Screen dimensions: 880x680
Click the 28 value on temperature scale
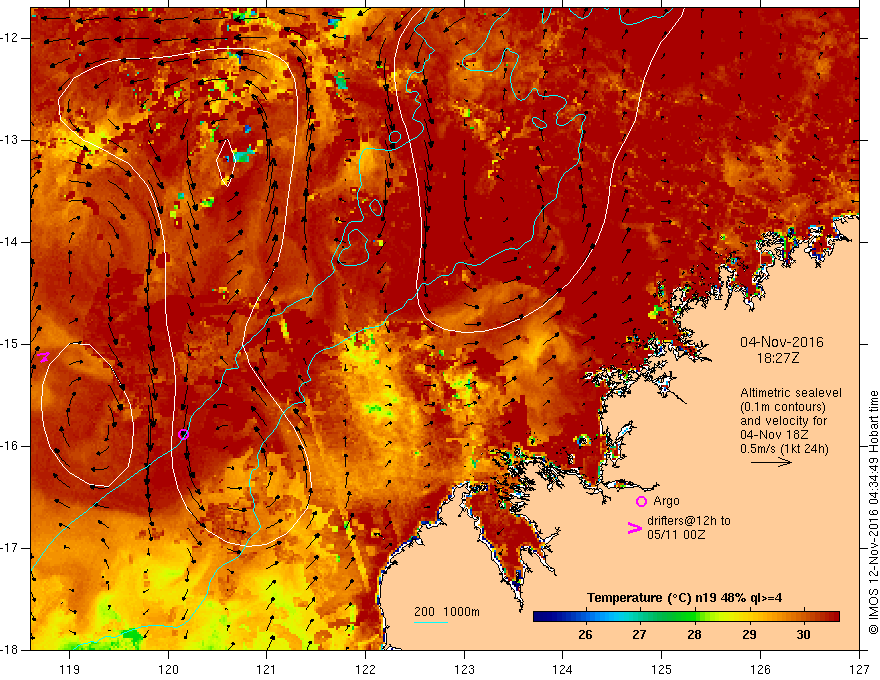(x=694, y=635)
